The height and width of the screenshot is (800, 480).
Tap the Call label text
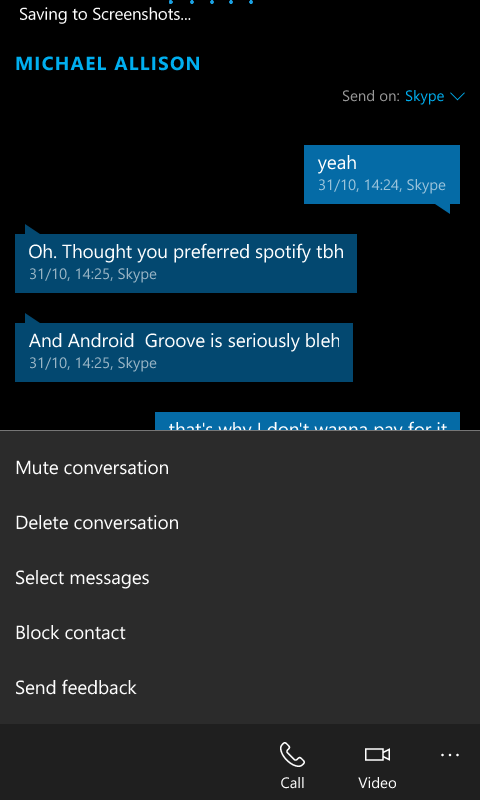292,783
